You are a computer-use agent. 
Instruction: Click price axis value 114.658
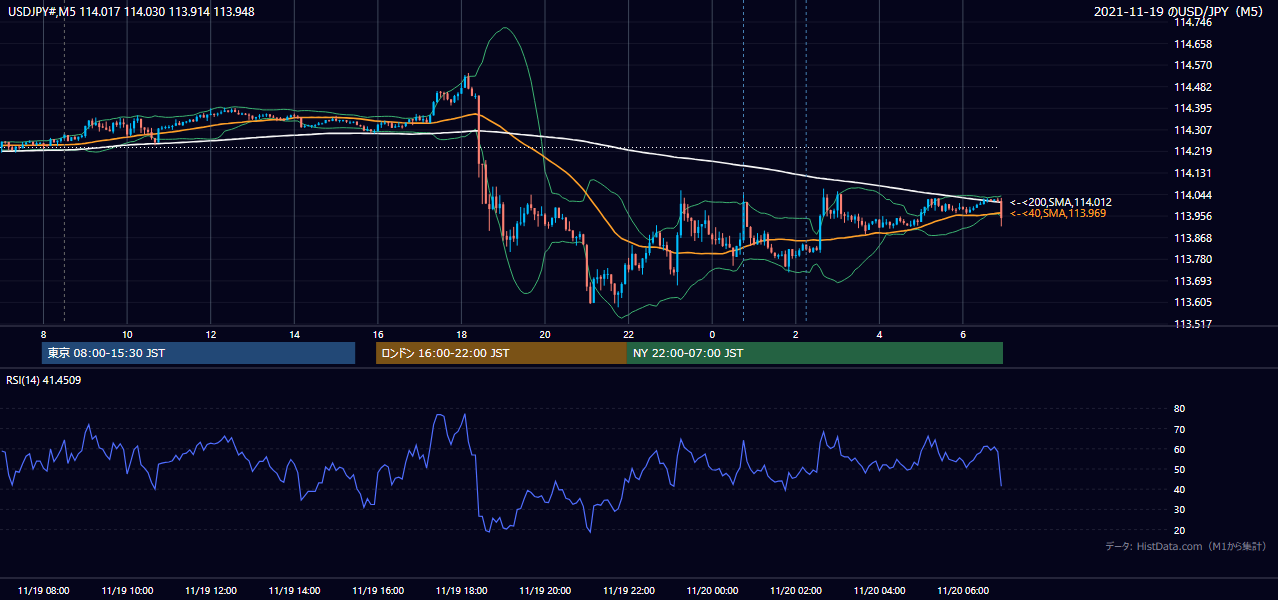[1193, 44]
